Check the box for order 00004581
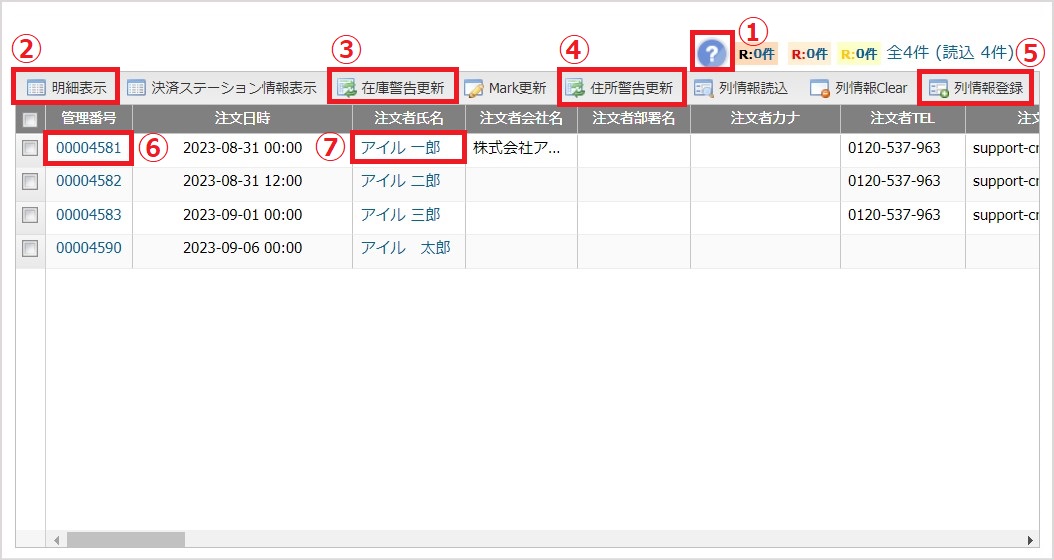Viewport: 1054px width, 560px height. pos(30,149)
